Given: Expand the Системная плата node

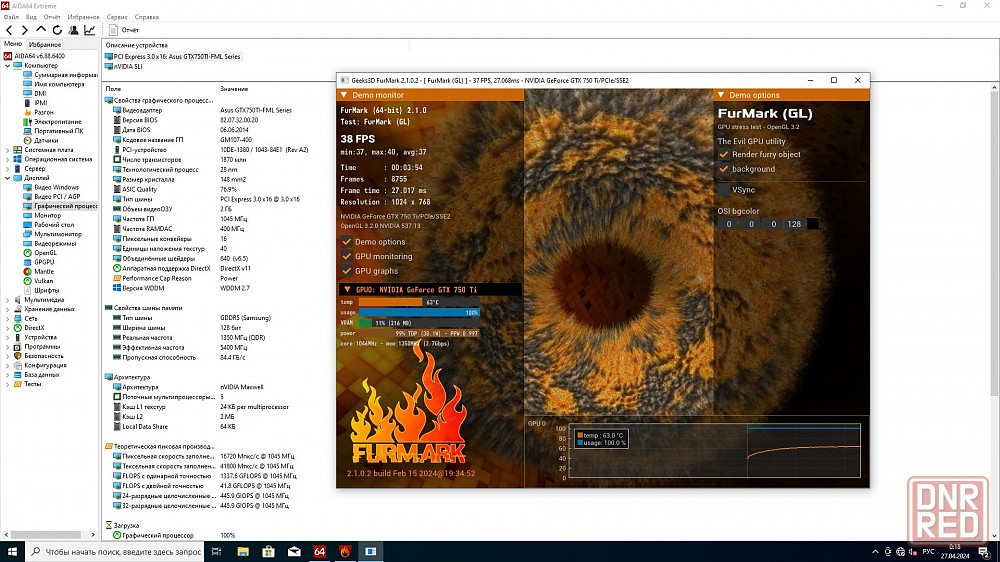Looking at the screenshot, I should tap(8, 150).
